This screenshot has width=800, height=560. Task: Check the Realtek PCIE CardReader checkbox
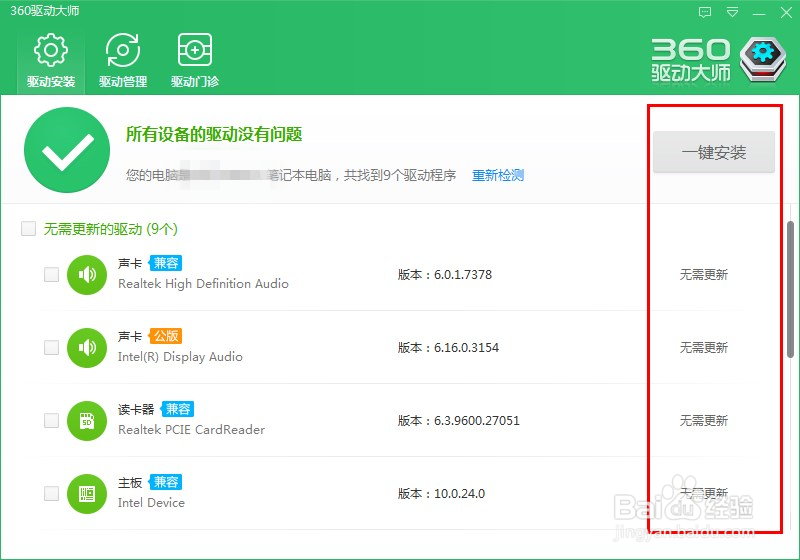[52, 420]
